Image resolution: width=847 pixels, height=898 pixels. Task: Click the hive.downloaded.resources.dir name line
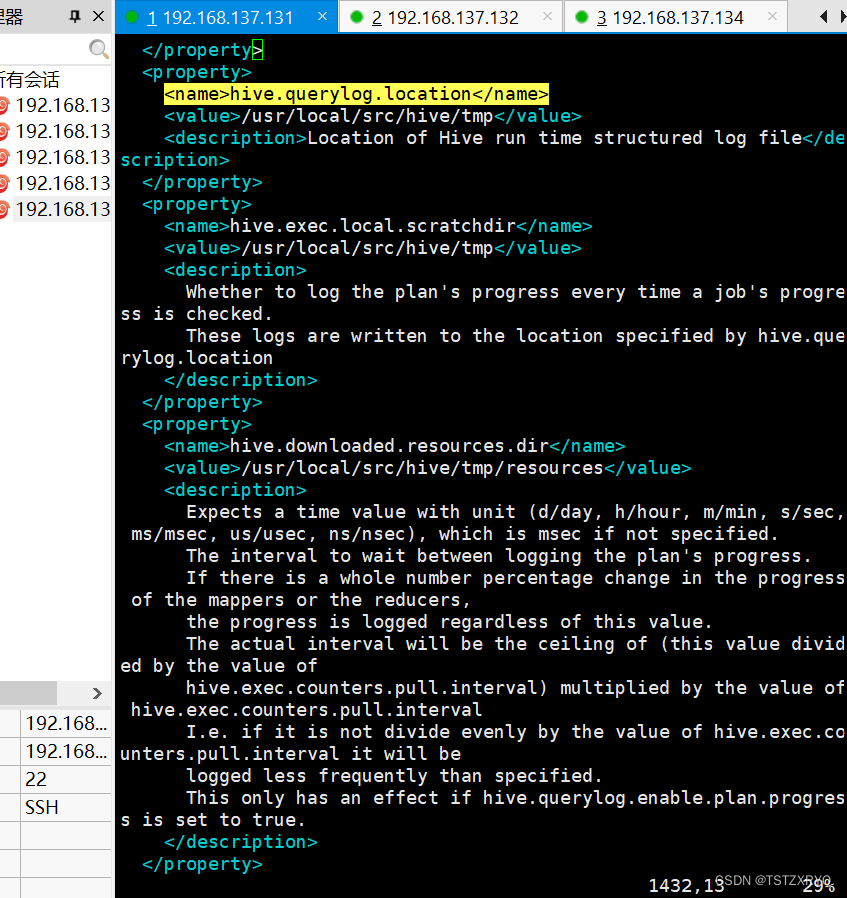tap(395, 446)
